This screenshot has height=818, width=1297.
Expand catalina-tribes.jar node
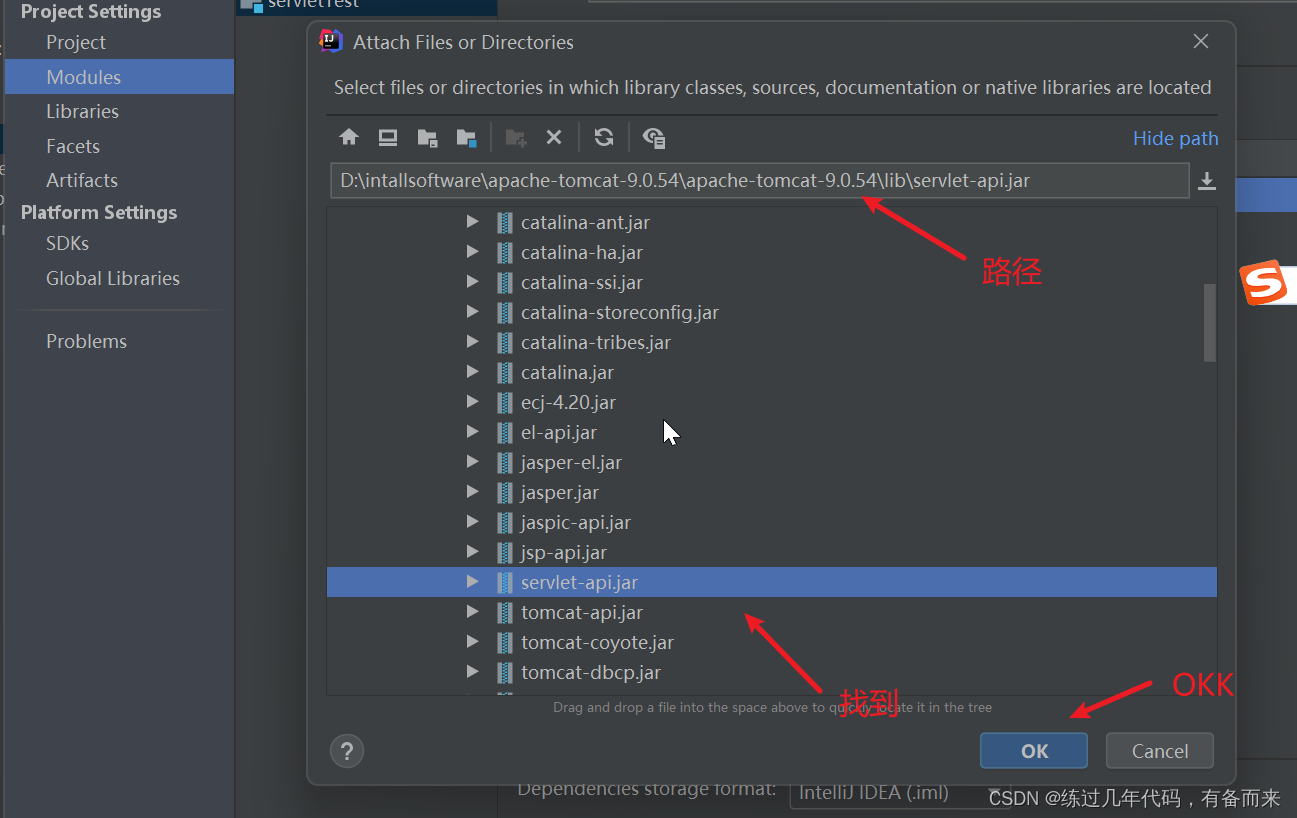click(473, 342)
